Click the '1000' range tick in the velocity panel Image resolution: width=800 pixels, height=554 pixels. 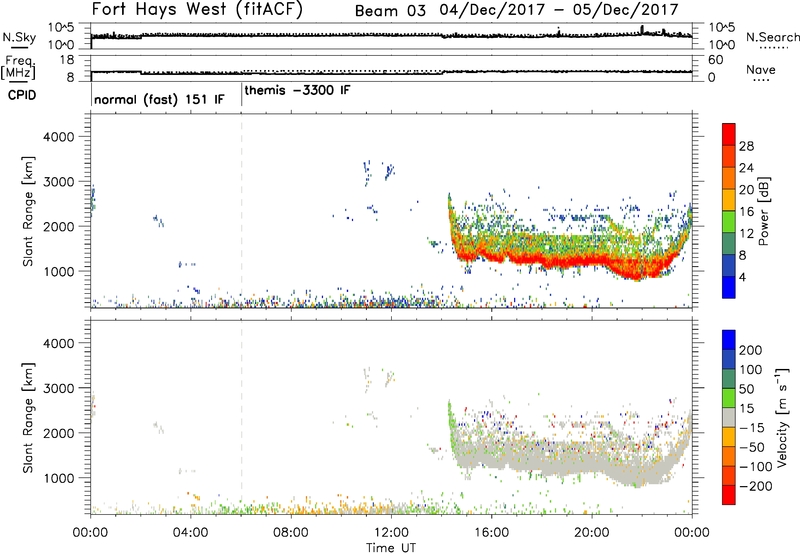coord(59,478)
